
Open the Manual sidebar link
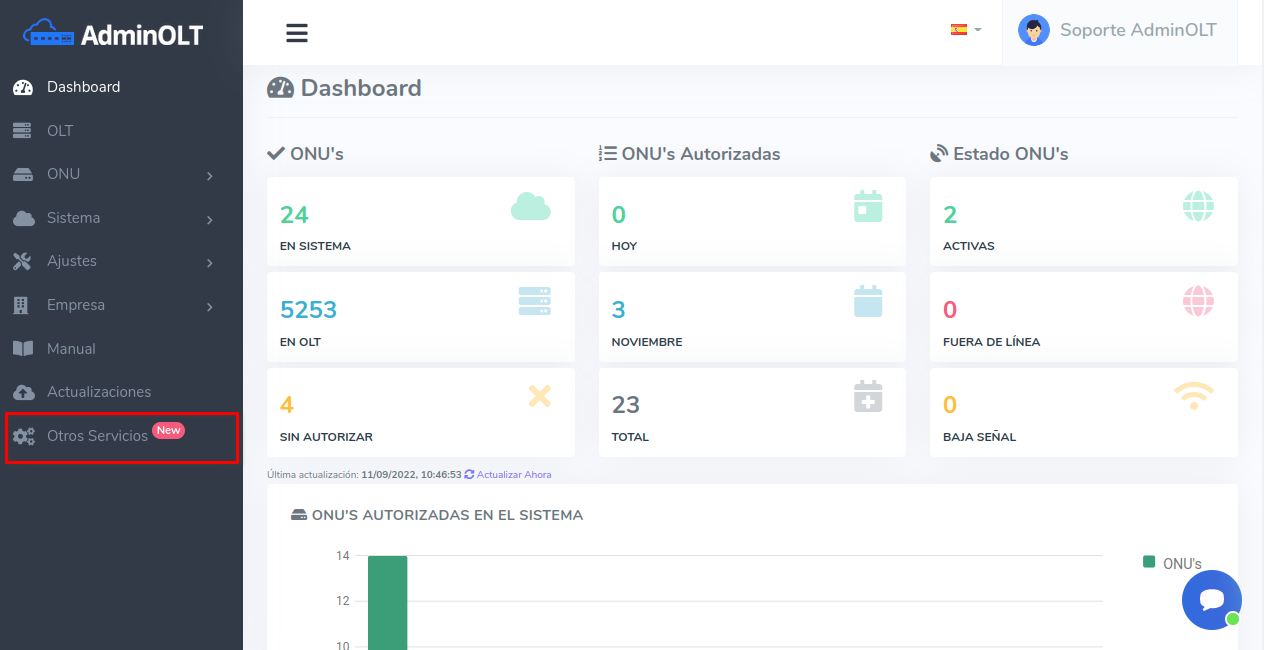(71, 349)
